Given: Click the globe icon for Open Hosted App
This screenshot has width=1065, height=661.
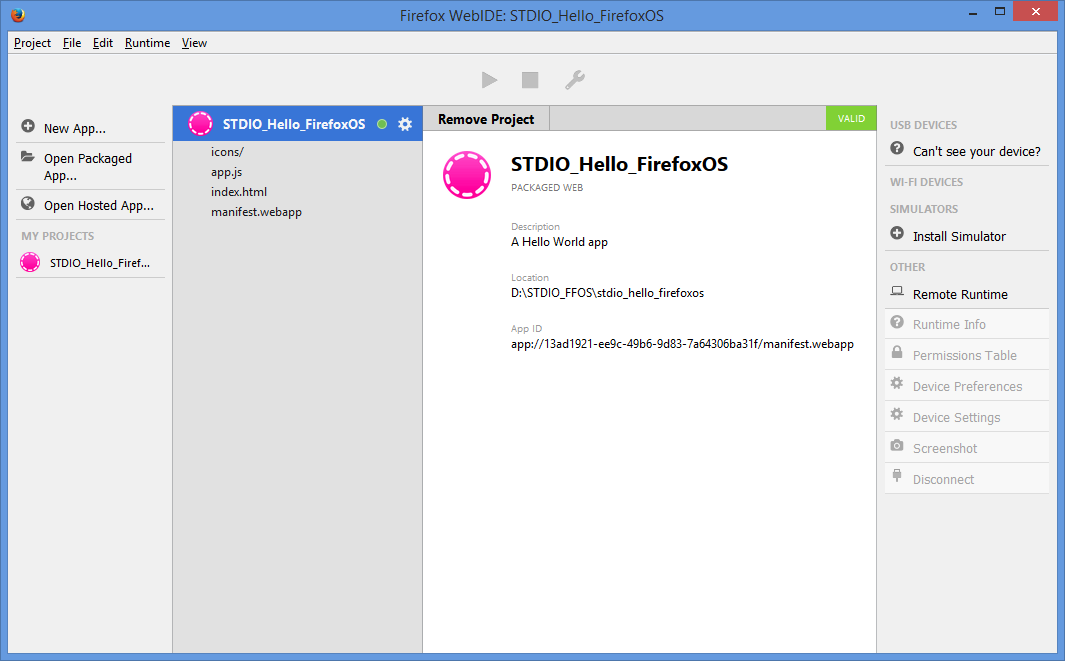Looking at the screenshot, I should point(28,203).
